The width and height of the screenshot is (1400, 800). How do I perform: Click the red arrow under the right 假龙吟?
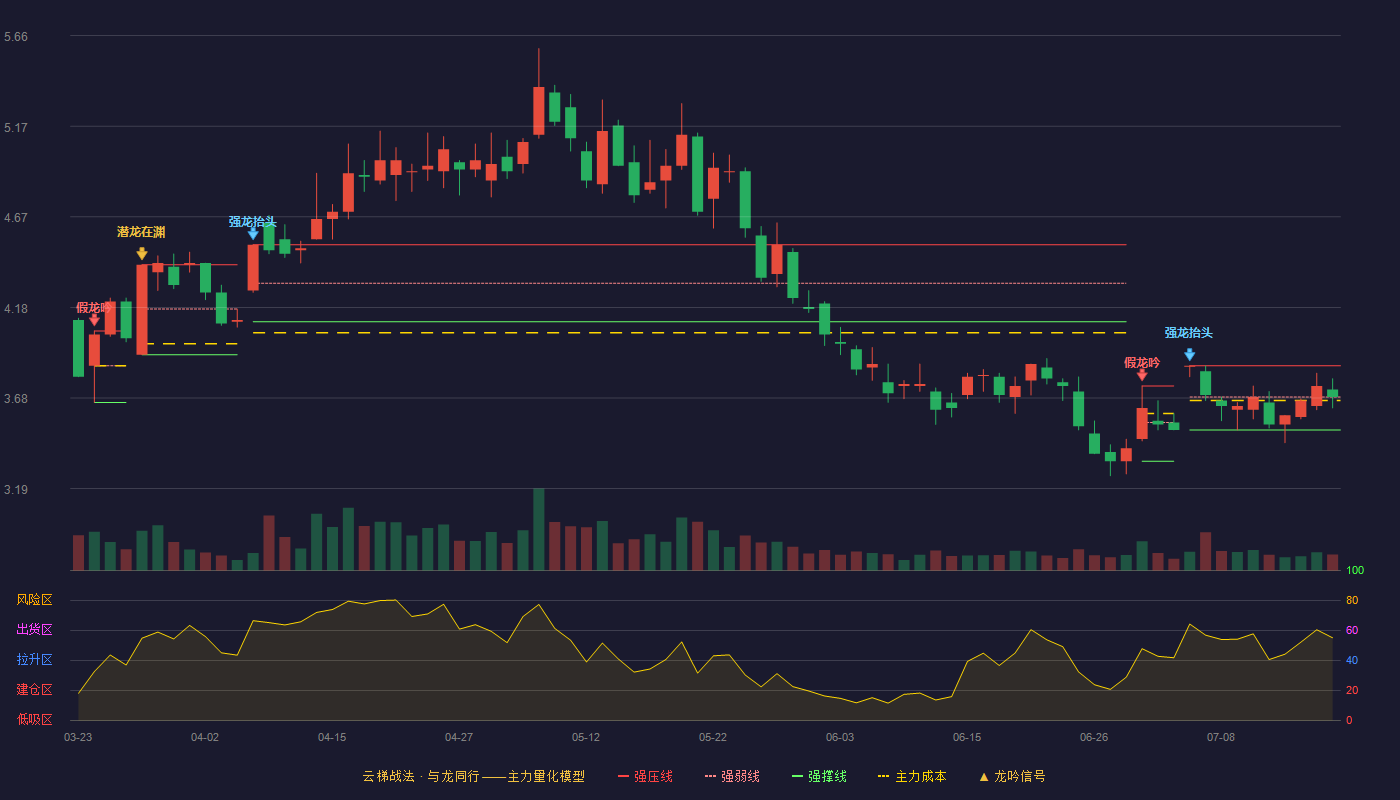tap(1142, 374)
